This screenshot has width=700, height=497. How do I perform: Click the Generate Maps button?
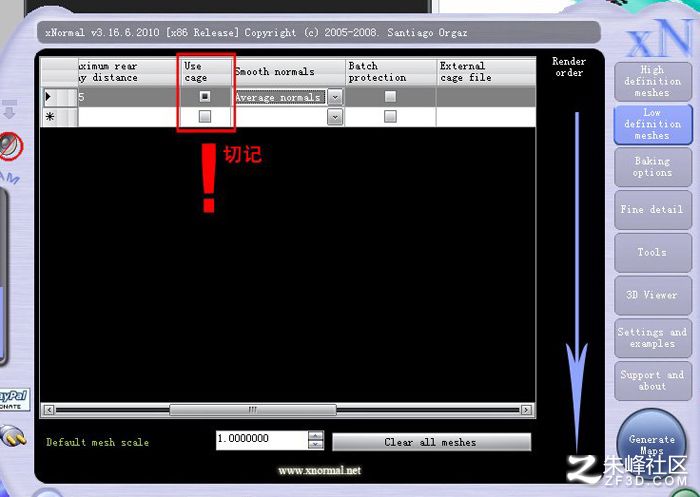[x=652, y=442]
